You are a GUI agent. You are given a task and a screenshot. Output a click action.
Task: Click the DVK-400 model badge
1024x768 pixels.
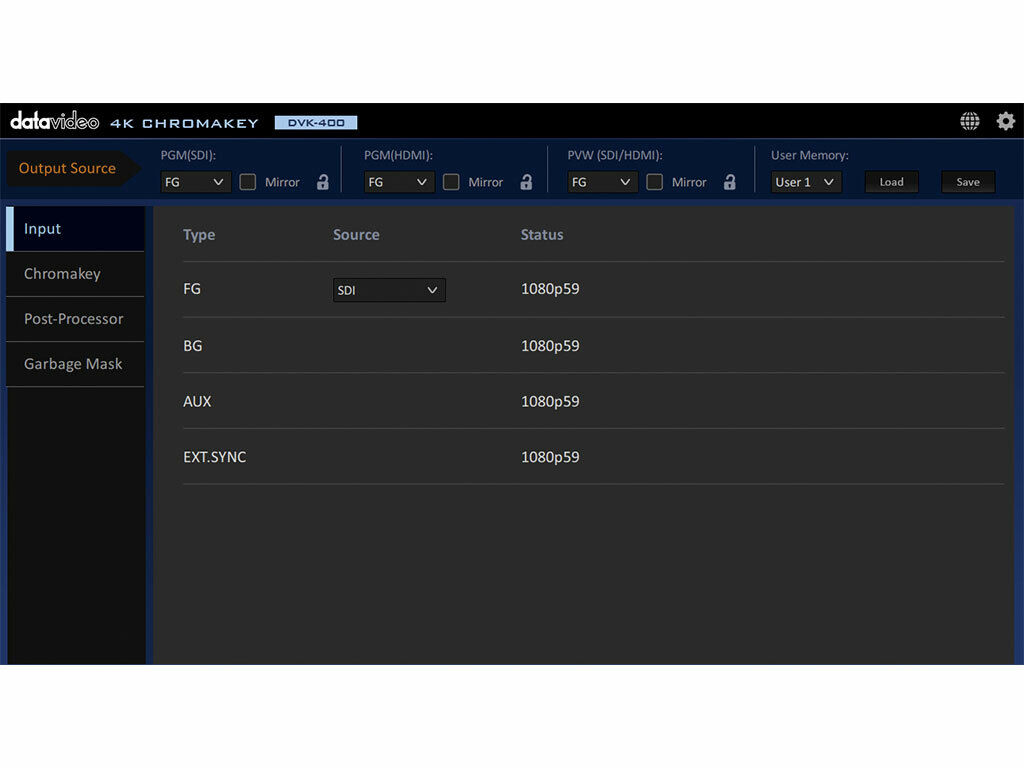point(316,123)
